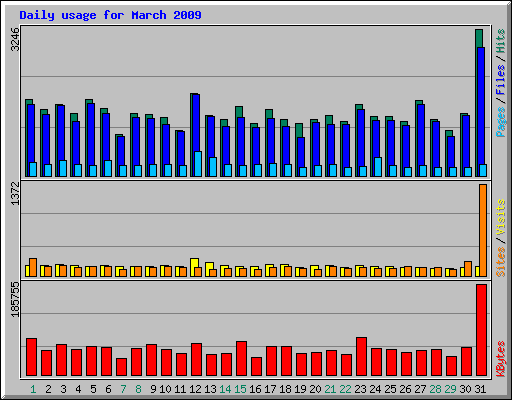The image size is (512, 400).
Task: Click day 23 on the x-axis
Action: (x=360, y=389)
